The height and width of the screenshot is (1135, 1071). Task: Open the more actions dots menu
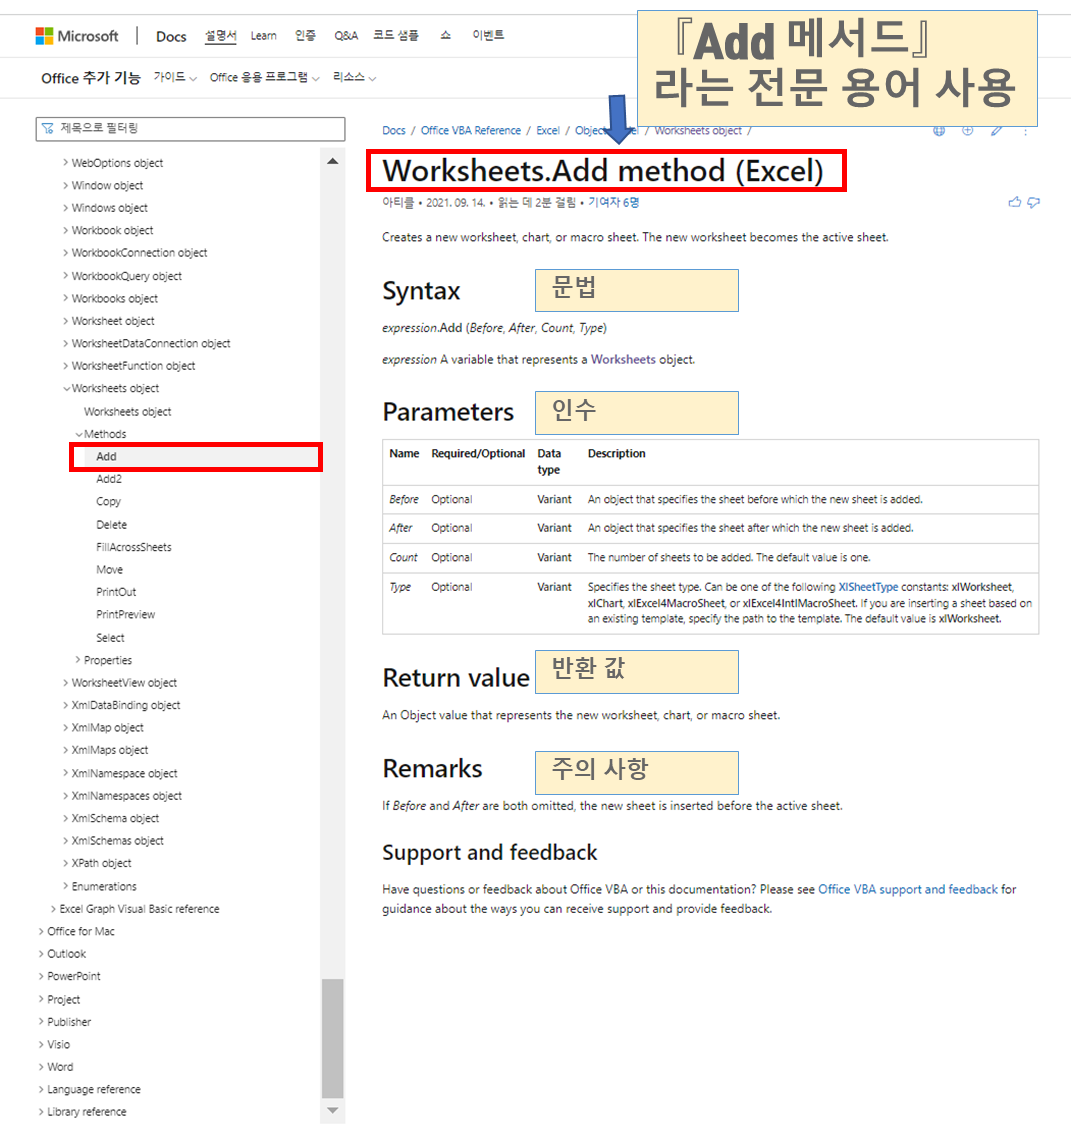1025,131
